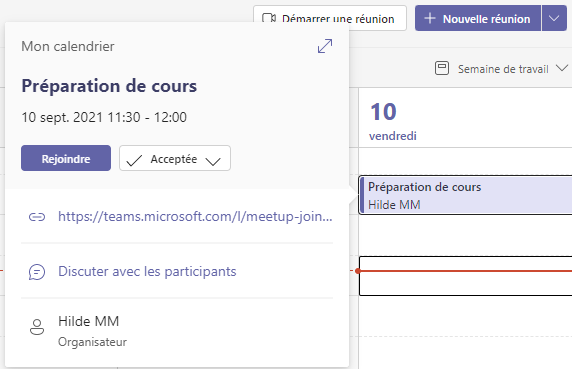The width and height of the screenshot is (572, 369).
Task: Click the Nouvelle réunion button
Action: (478, 18)
